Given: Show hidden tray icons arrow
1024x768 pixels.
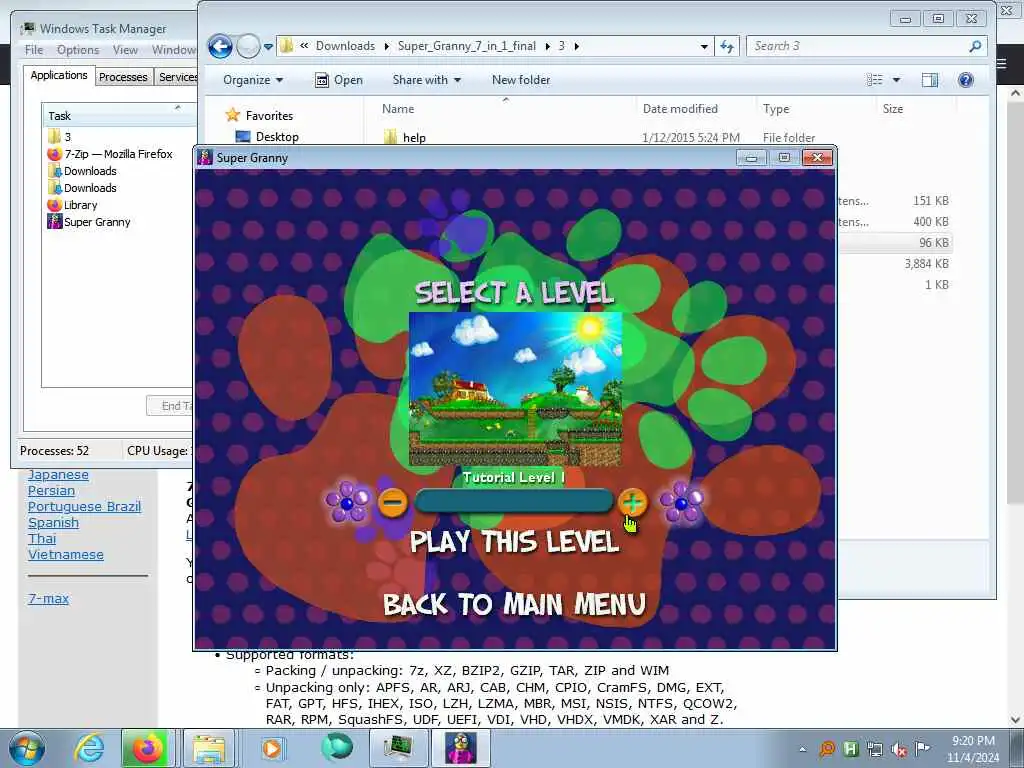Looking at the screenshot, I should (x=803, y=750).
